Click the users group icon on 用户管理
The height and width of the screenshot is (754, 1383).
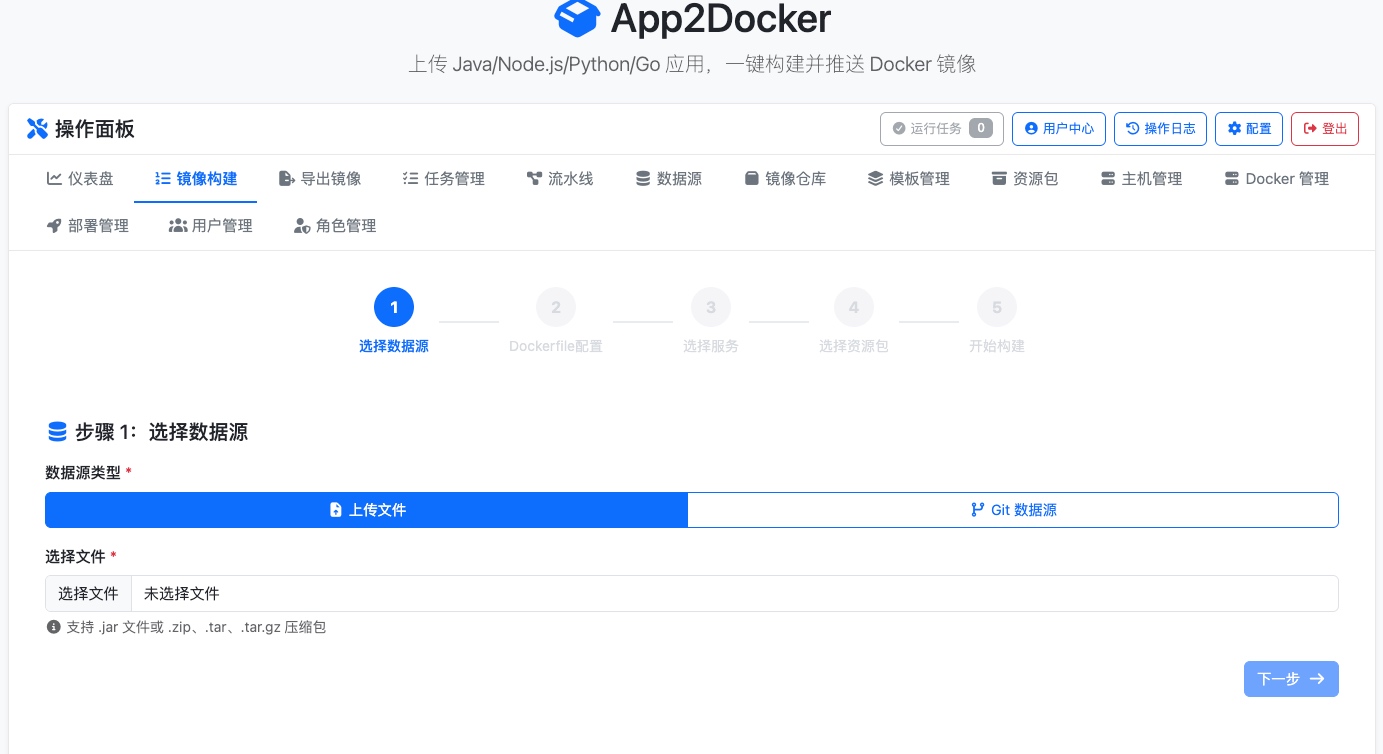click(x=178, y=226)
